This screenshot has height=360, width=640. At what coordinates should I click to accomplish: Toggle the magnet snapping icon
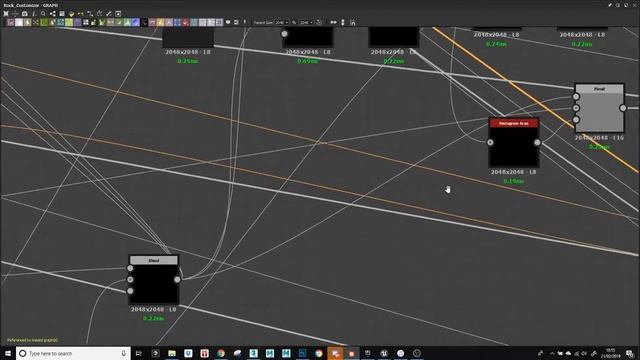click(353, 22)
